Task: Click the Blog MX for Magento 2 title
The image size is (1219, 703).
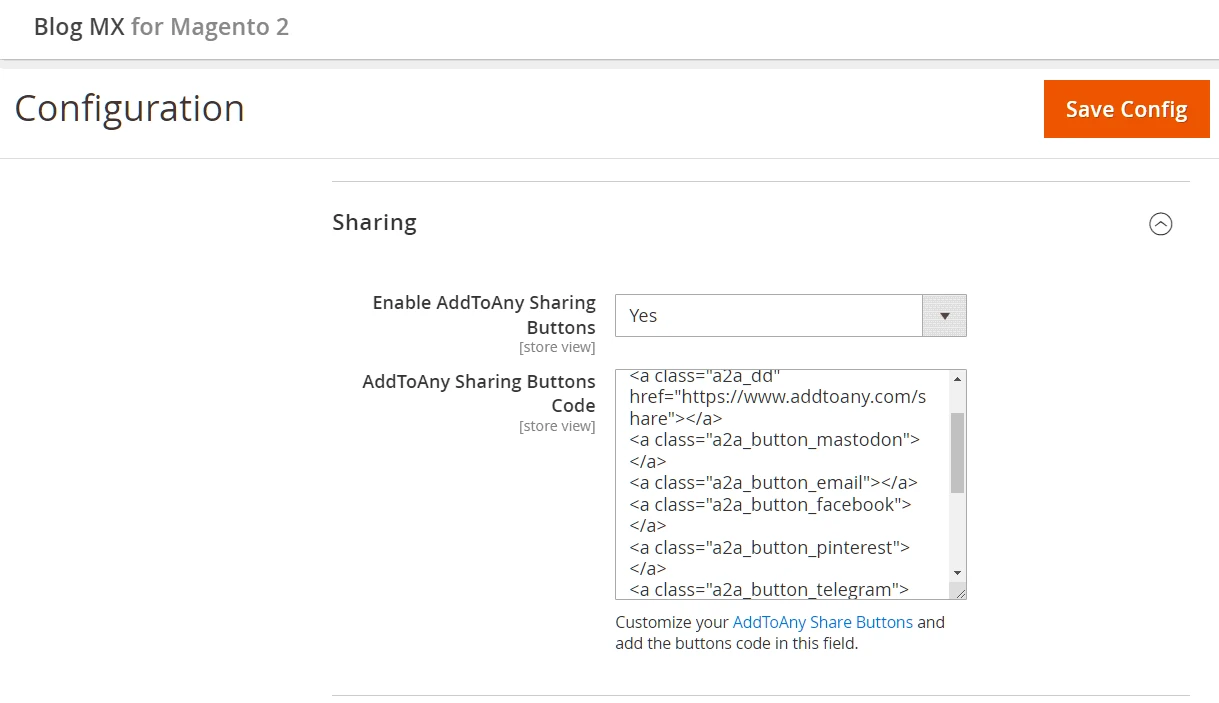Action: pos(161,27)
